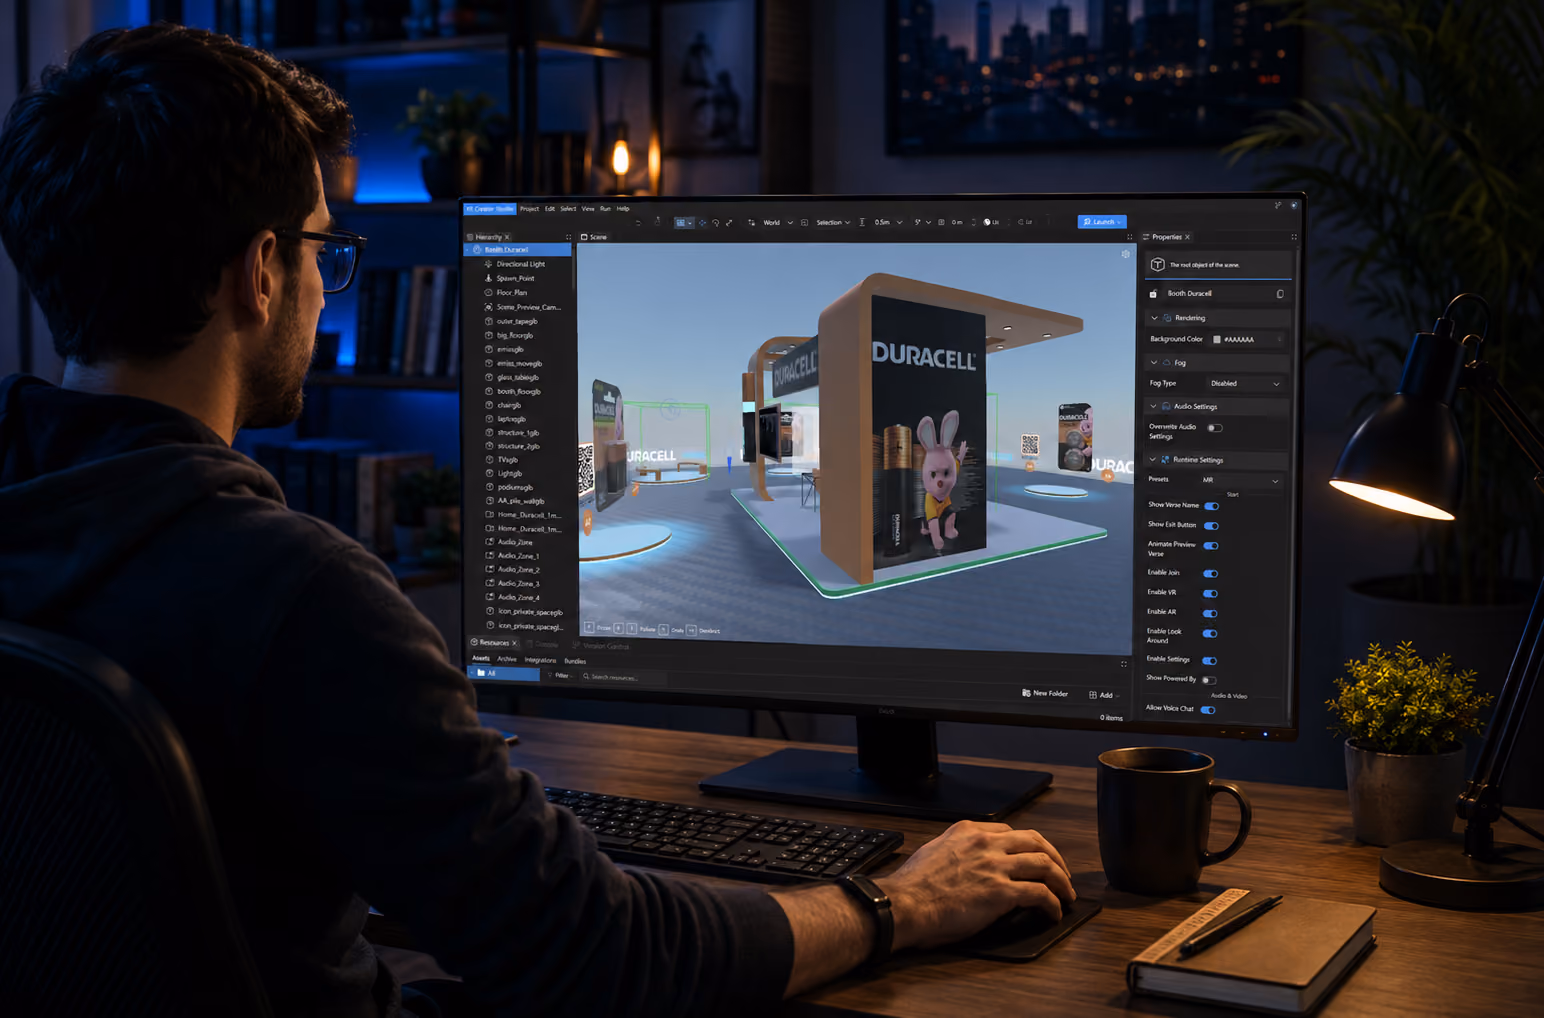Collapse the Rendering section
The image size is (1544, 1018).
pos(1154,318)
